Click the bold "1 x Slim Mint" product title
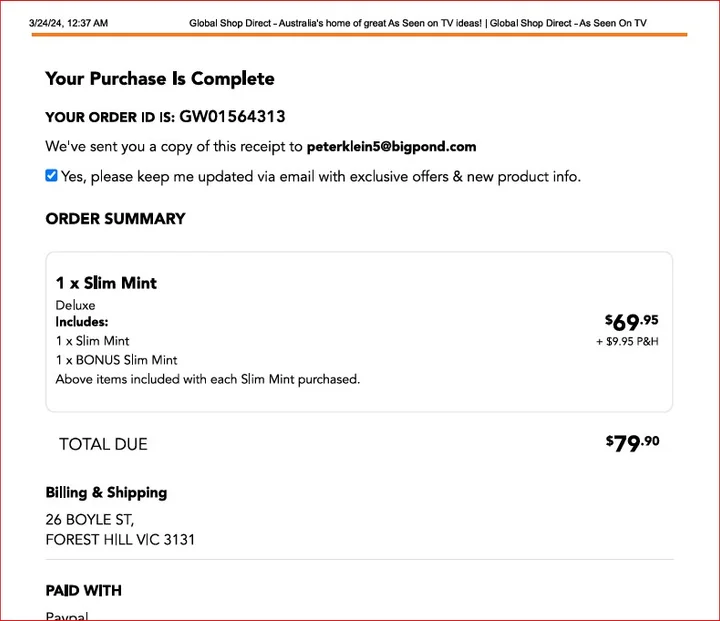 (x=106, y=283)
